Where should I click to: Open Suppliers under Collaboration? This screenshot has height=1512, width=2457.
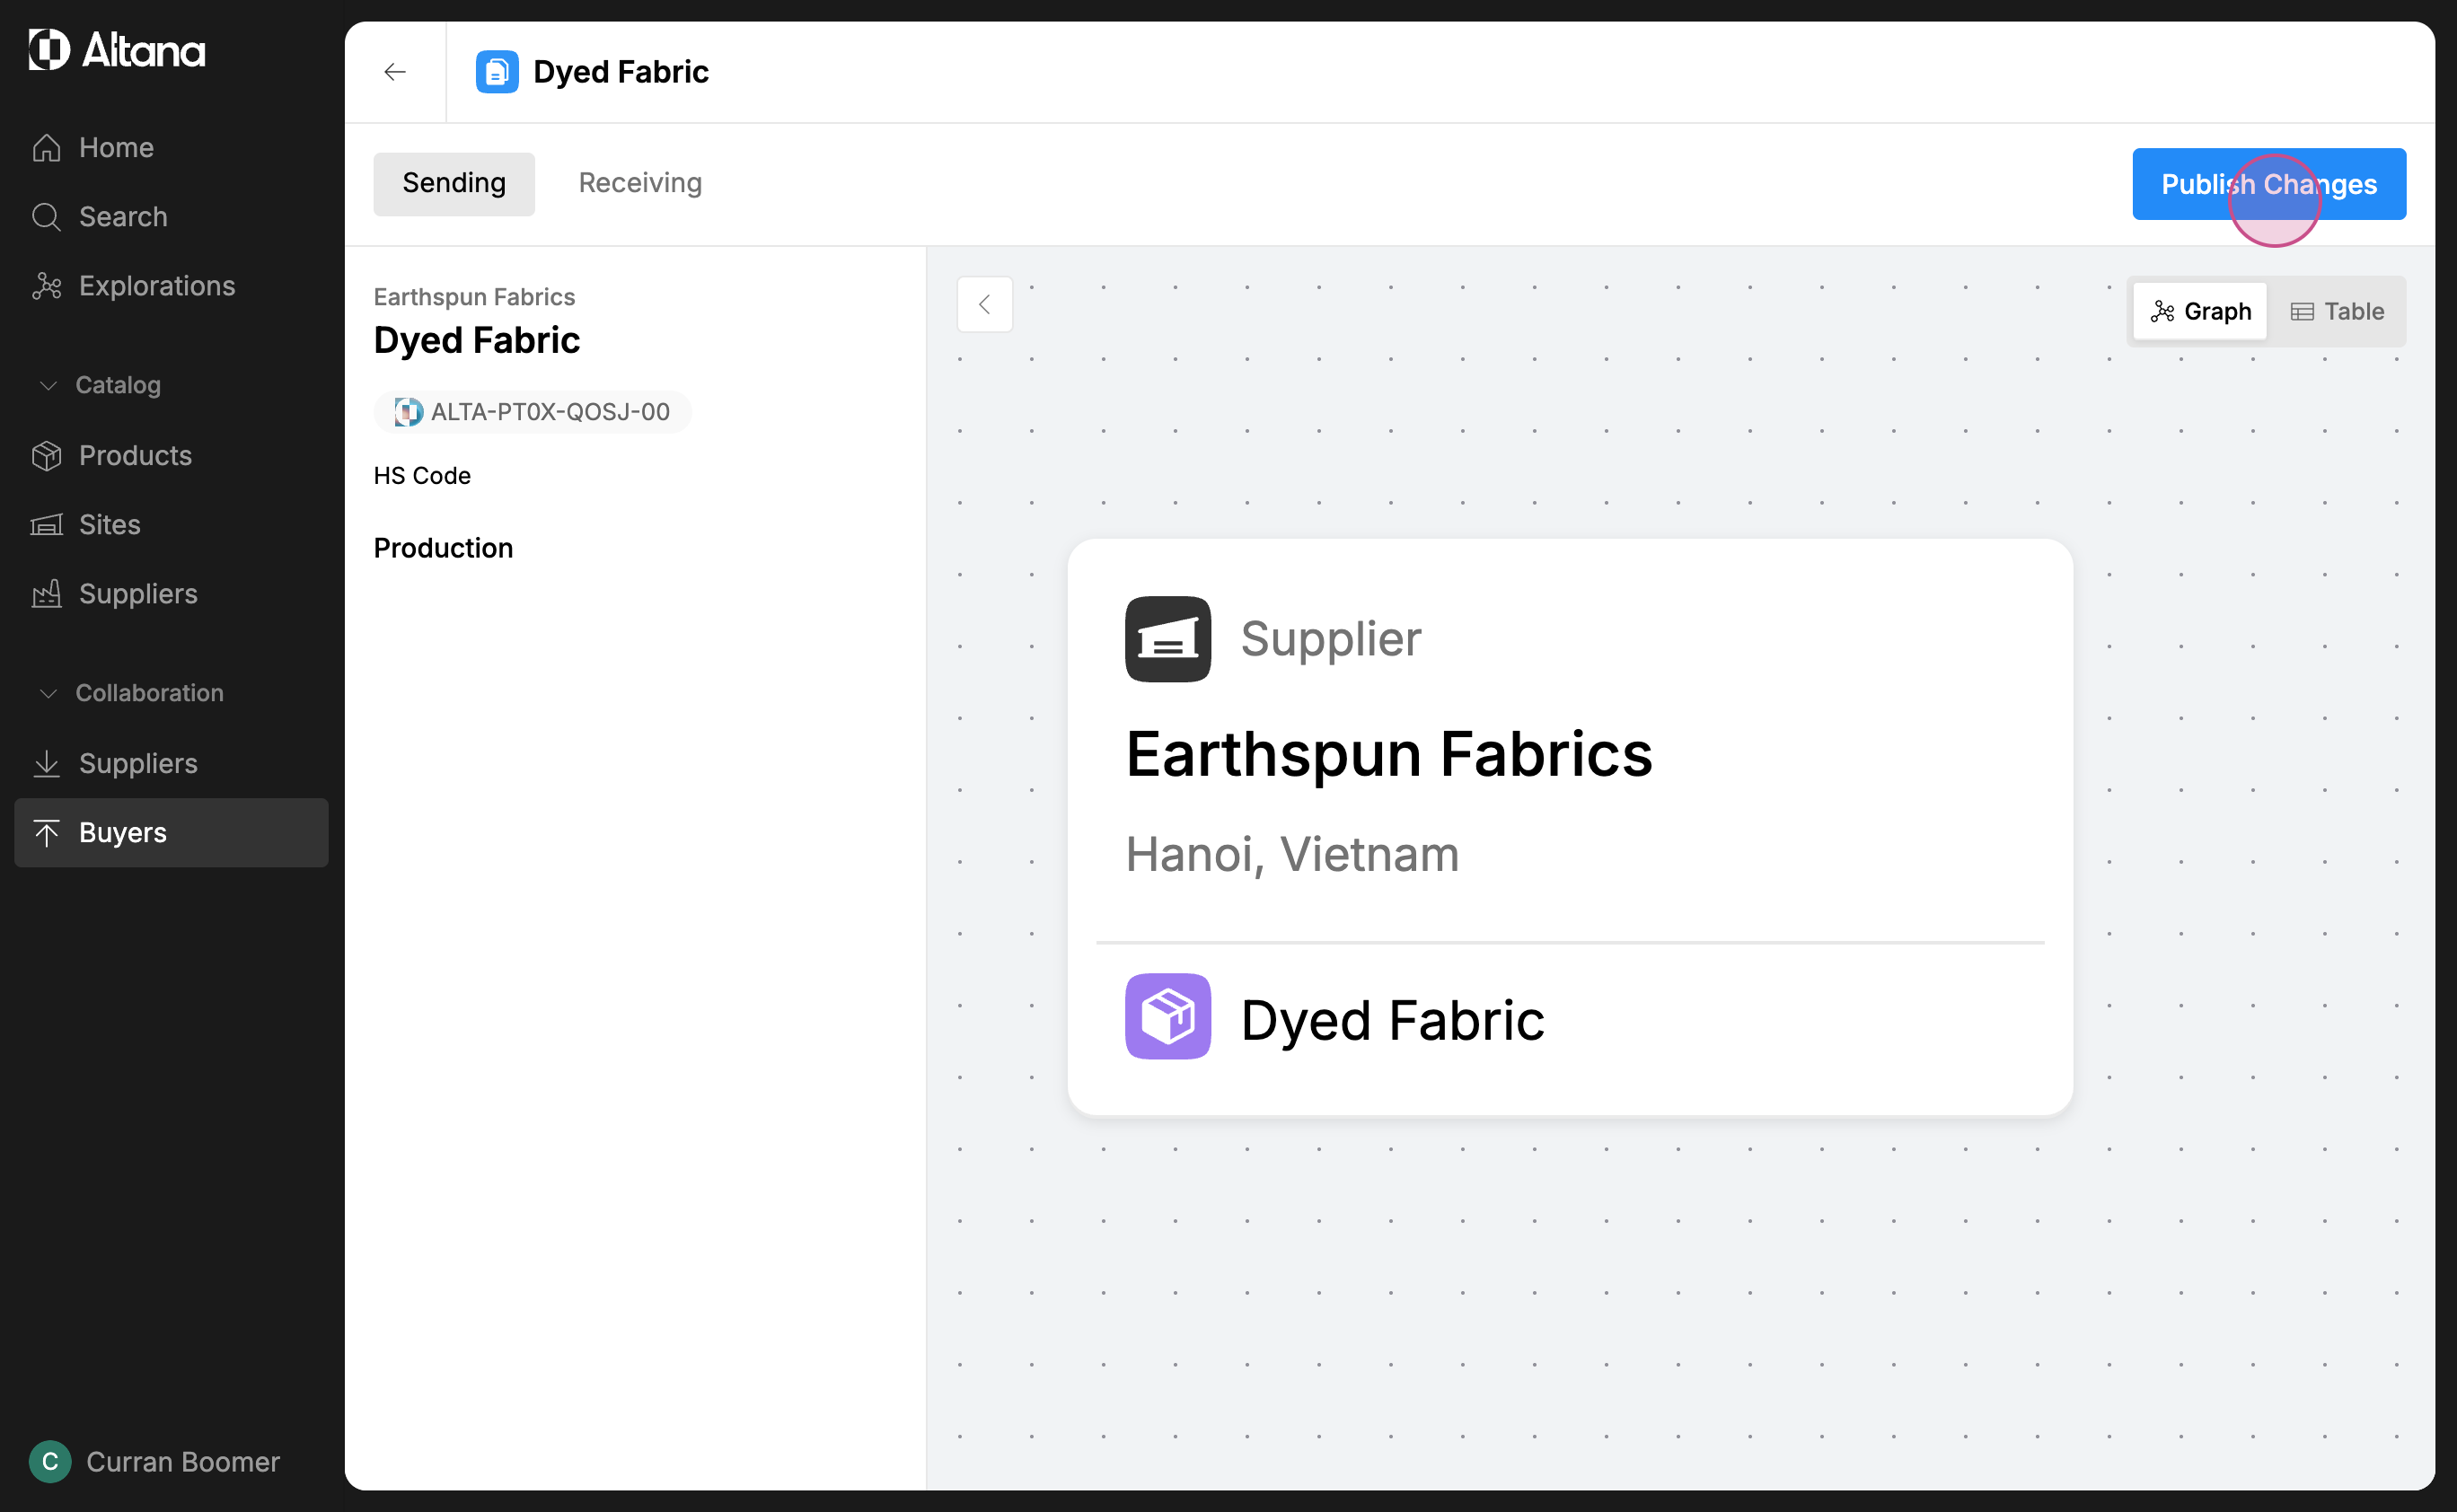point(138,763)
